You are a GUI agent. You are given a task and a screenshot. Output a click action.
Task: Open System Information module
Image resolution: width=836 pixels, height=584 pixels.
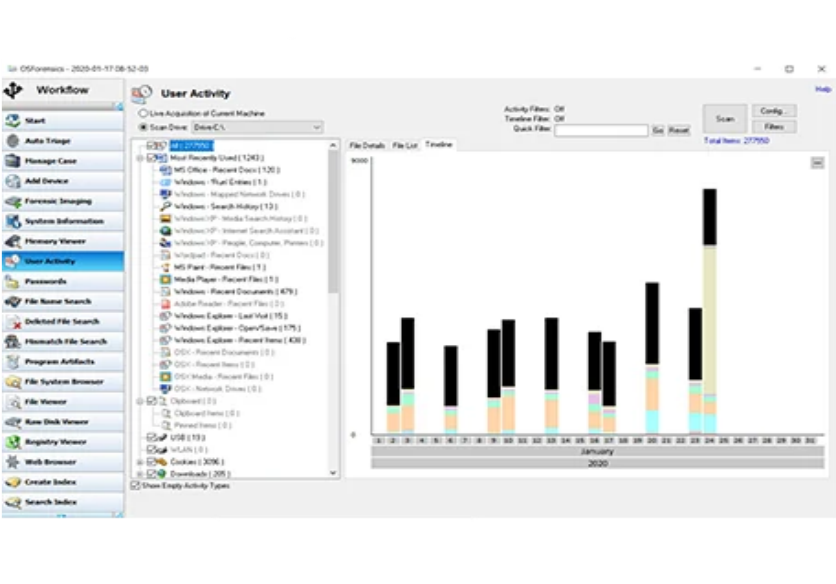point(62,221)
